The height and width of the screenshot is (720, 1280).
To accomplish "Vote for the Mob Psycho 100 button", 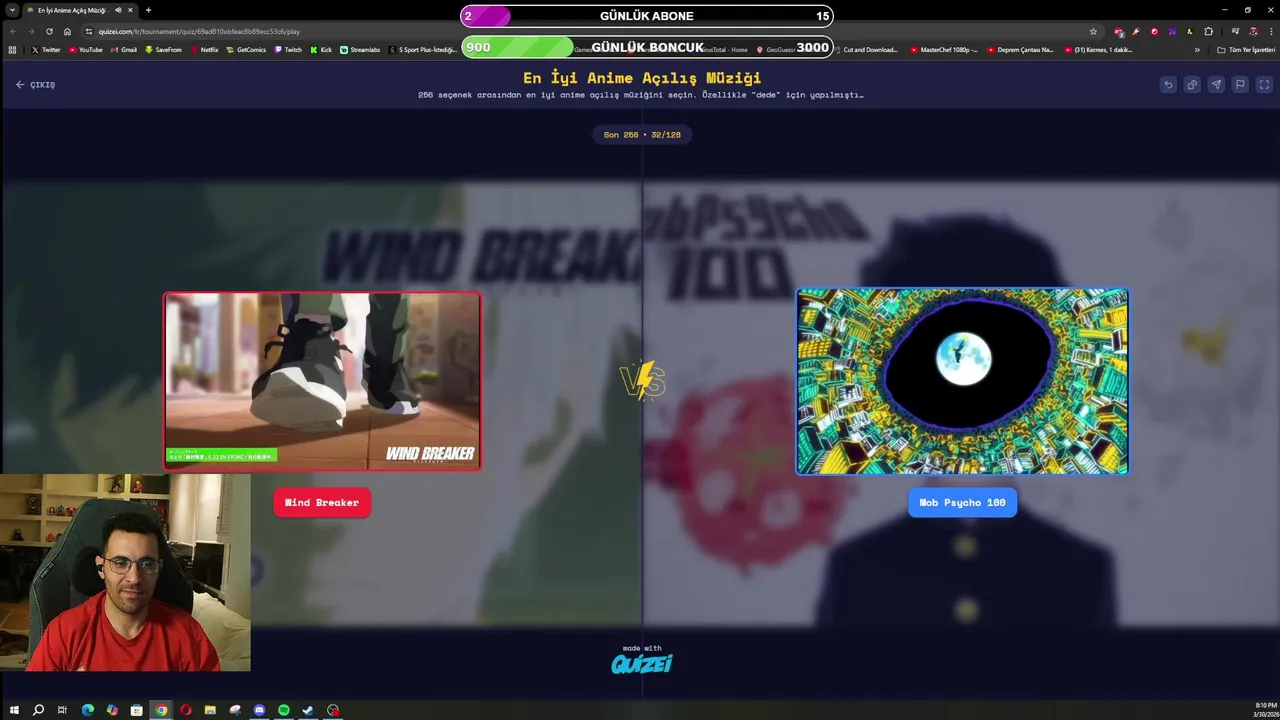I will [962, 503].
